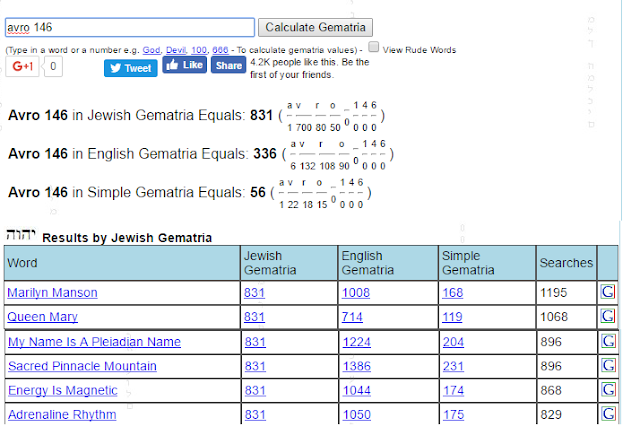Click searches count 868
Screen dimensions: 640x444
click(551, 391)
